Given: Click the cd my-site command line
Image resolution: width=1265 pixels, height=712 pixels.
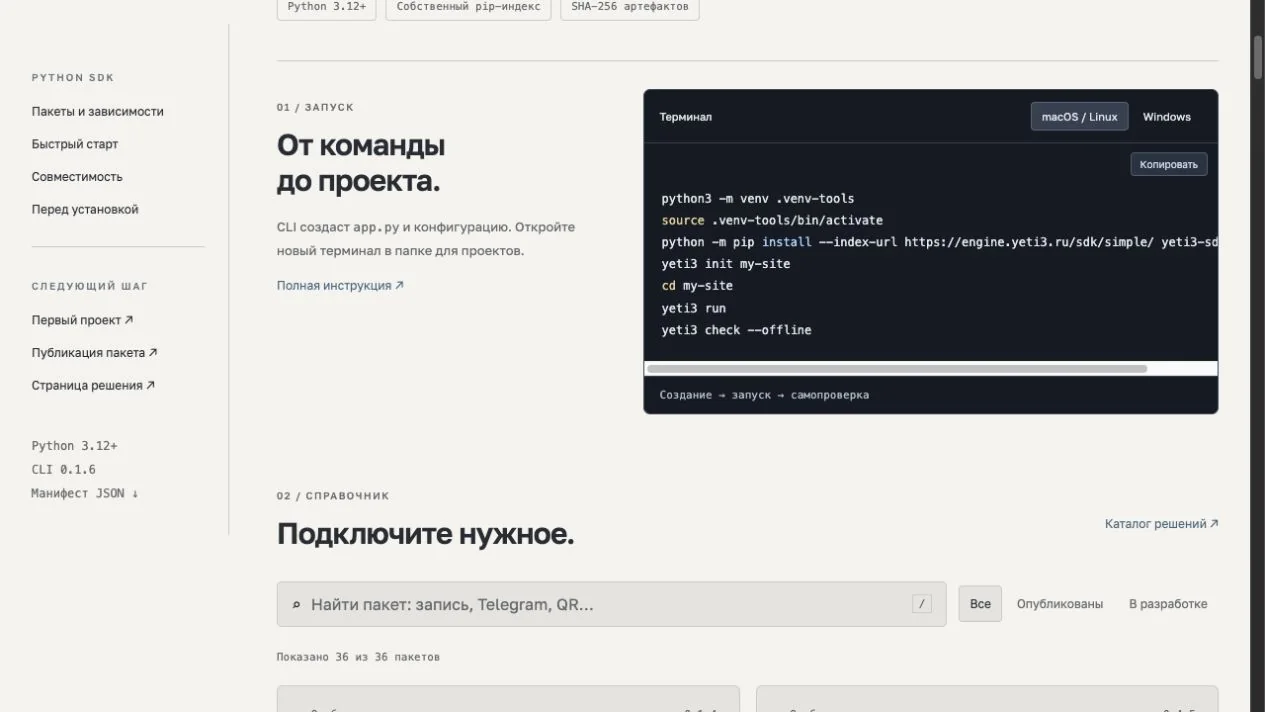Looking at the screenshot, I should point(697,286).
